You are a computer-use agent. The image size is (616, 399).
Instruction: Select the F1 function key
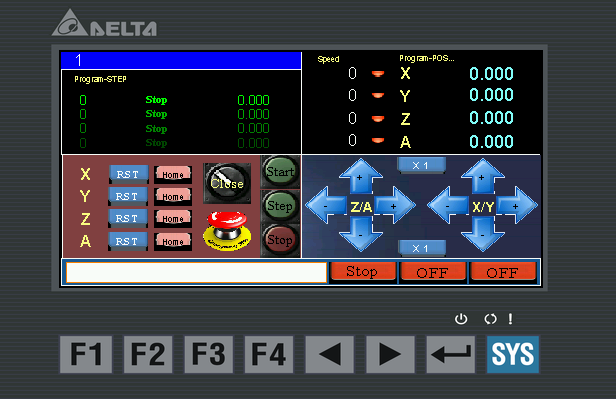[x=86, y=354]
